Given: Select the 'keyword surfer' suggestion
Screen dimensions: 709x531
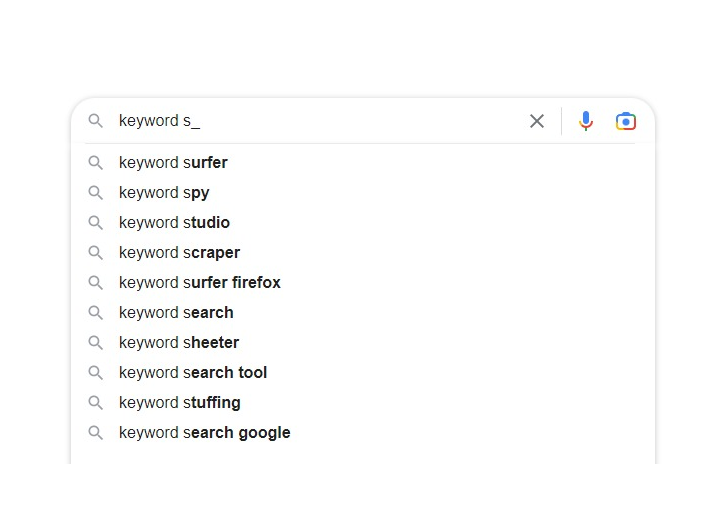Looking at the screenshot, I should (x=173, y=162).
